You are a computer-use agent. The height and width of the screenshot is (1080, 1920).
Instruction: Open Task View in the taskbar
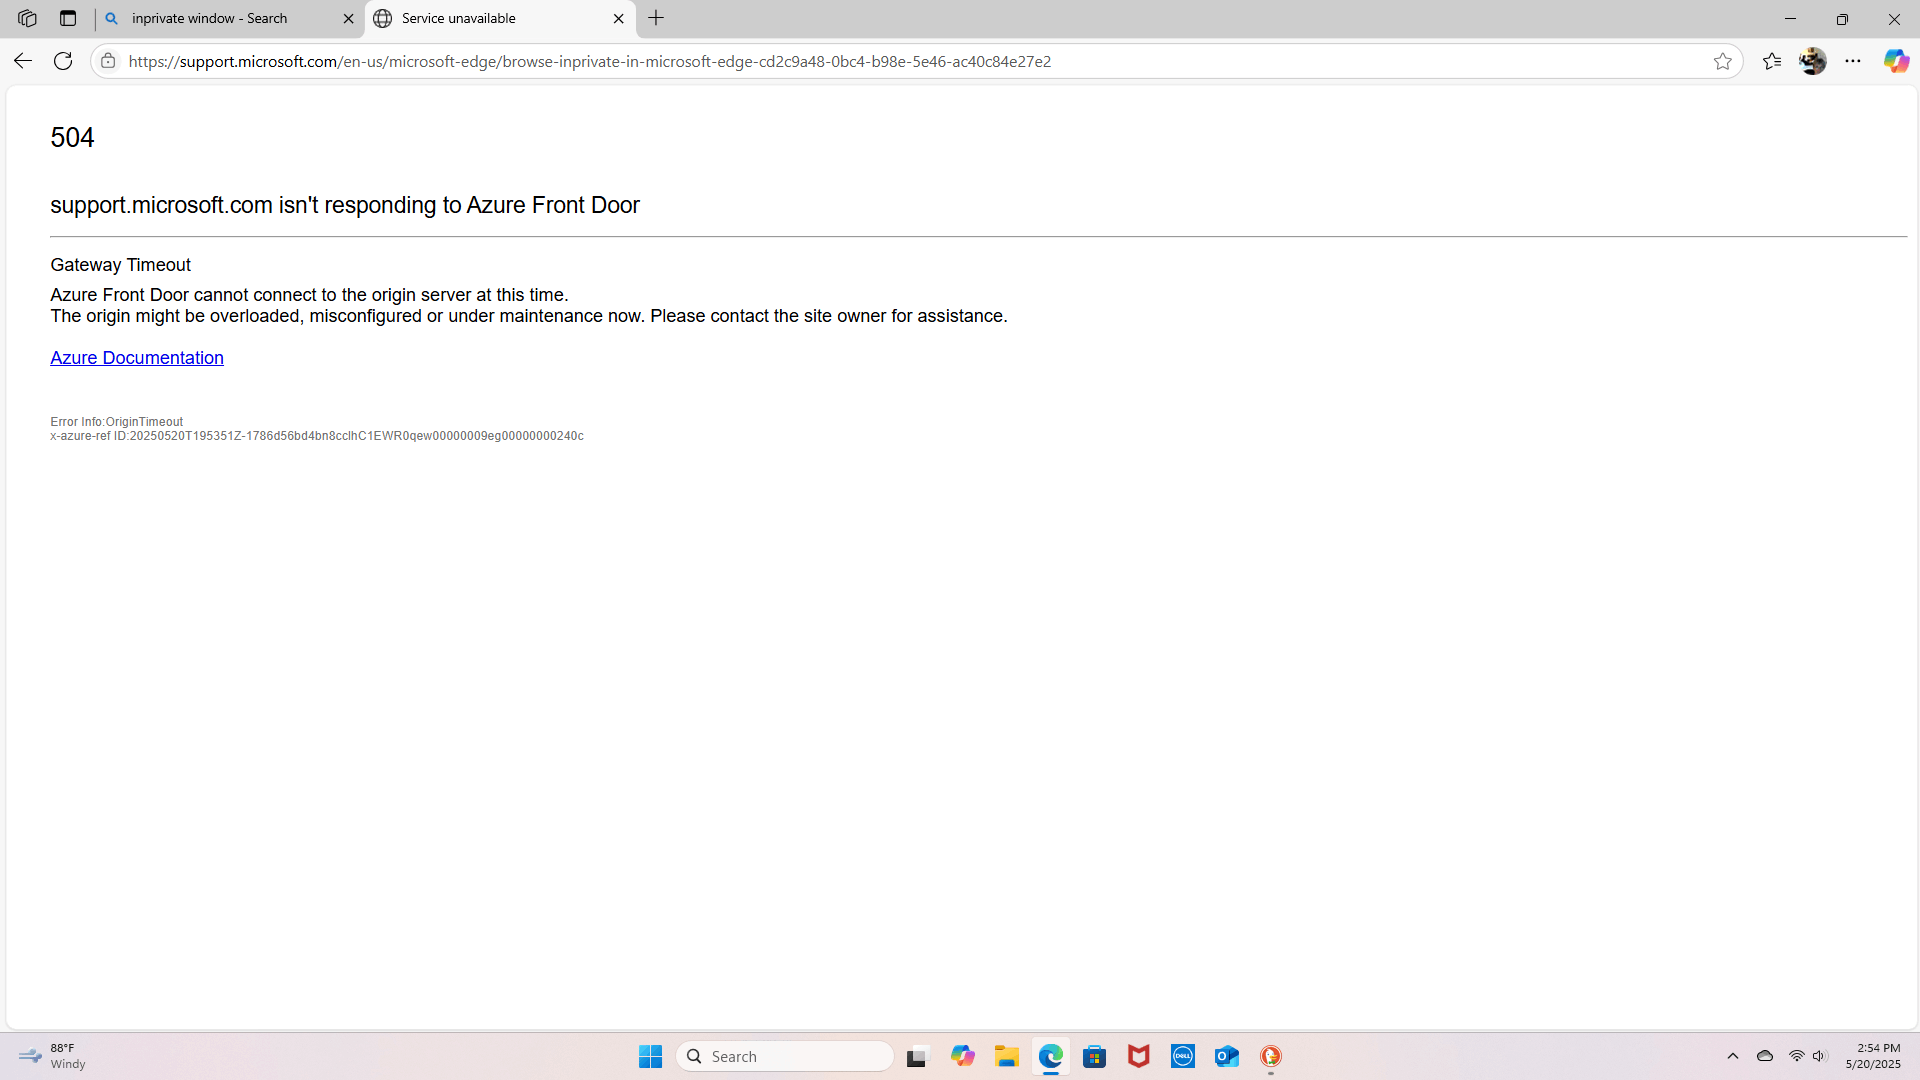coord(917,1056)
